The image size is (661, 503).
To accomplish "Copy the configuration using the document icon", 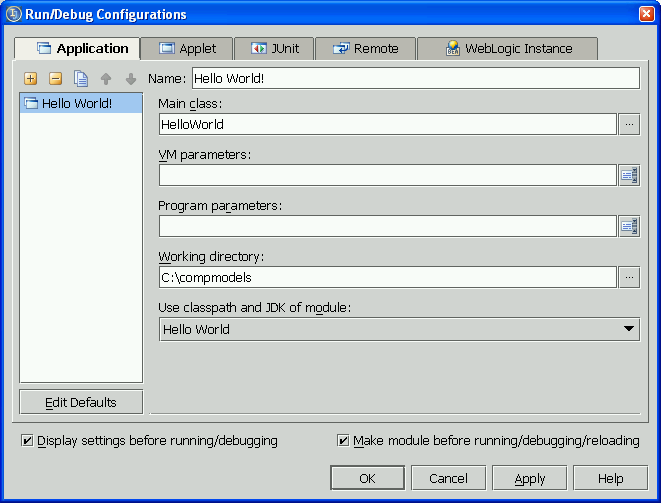I will point(81,78).
